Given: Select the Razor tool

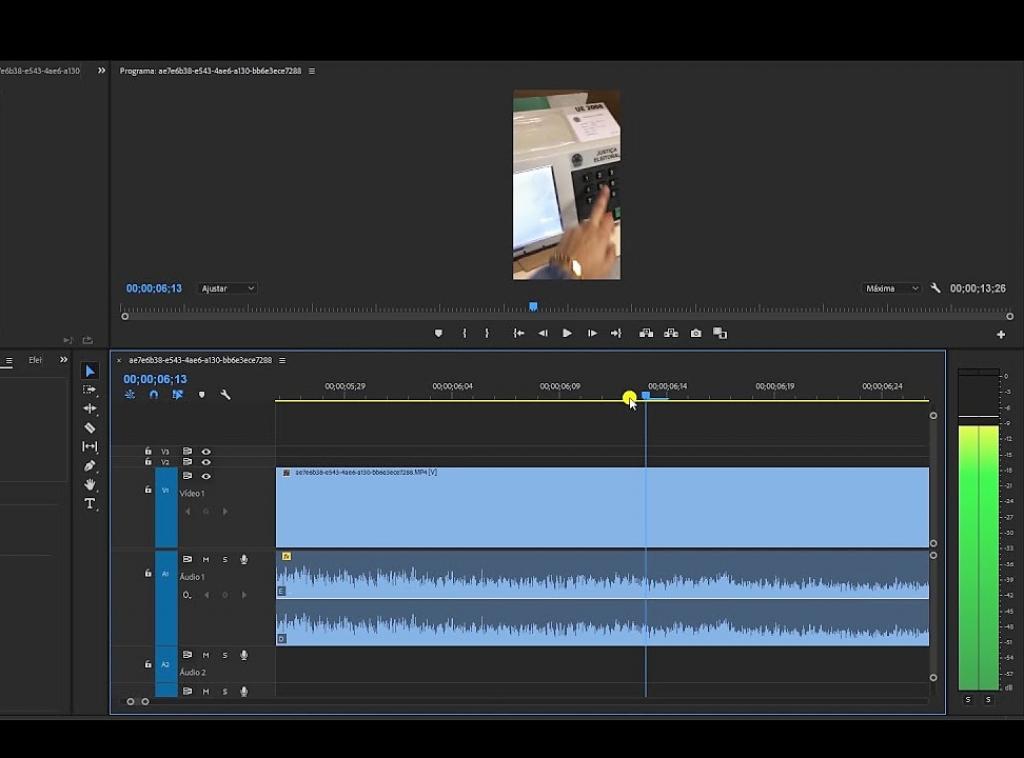Looking at the screenshot, I should pyautogui.click(x=90, y=428).
